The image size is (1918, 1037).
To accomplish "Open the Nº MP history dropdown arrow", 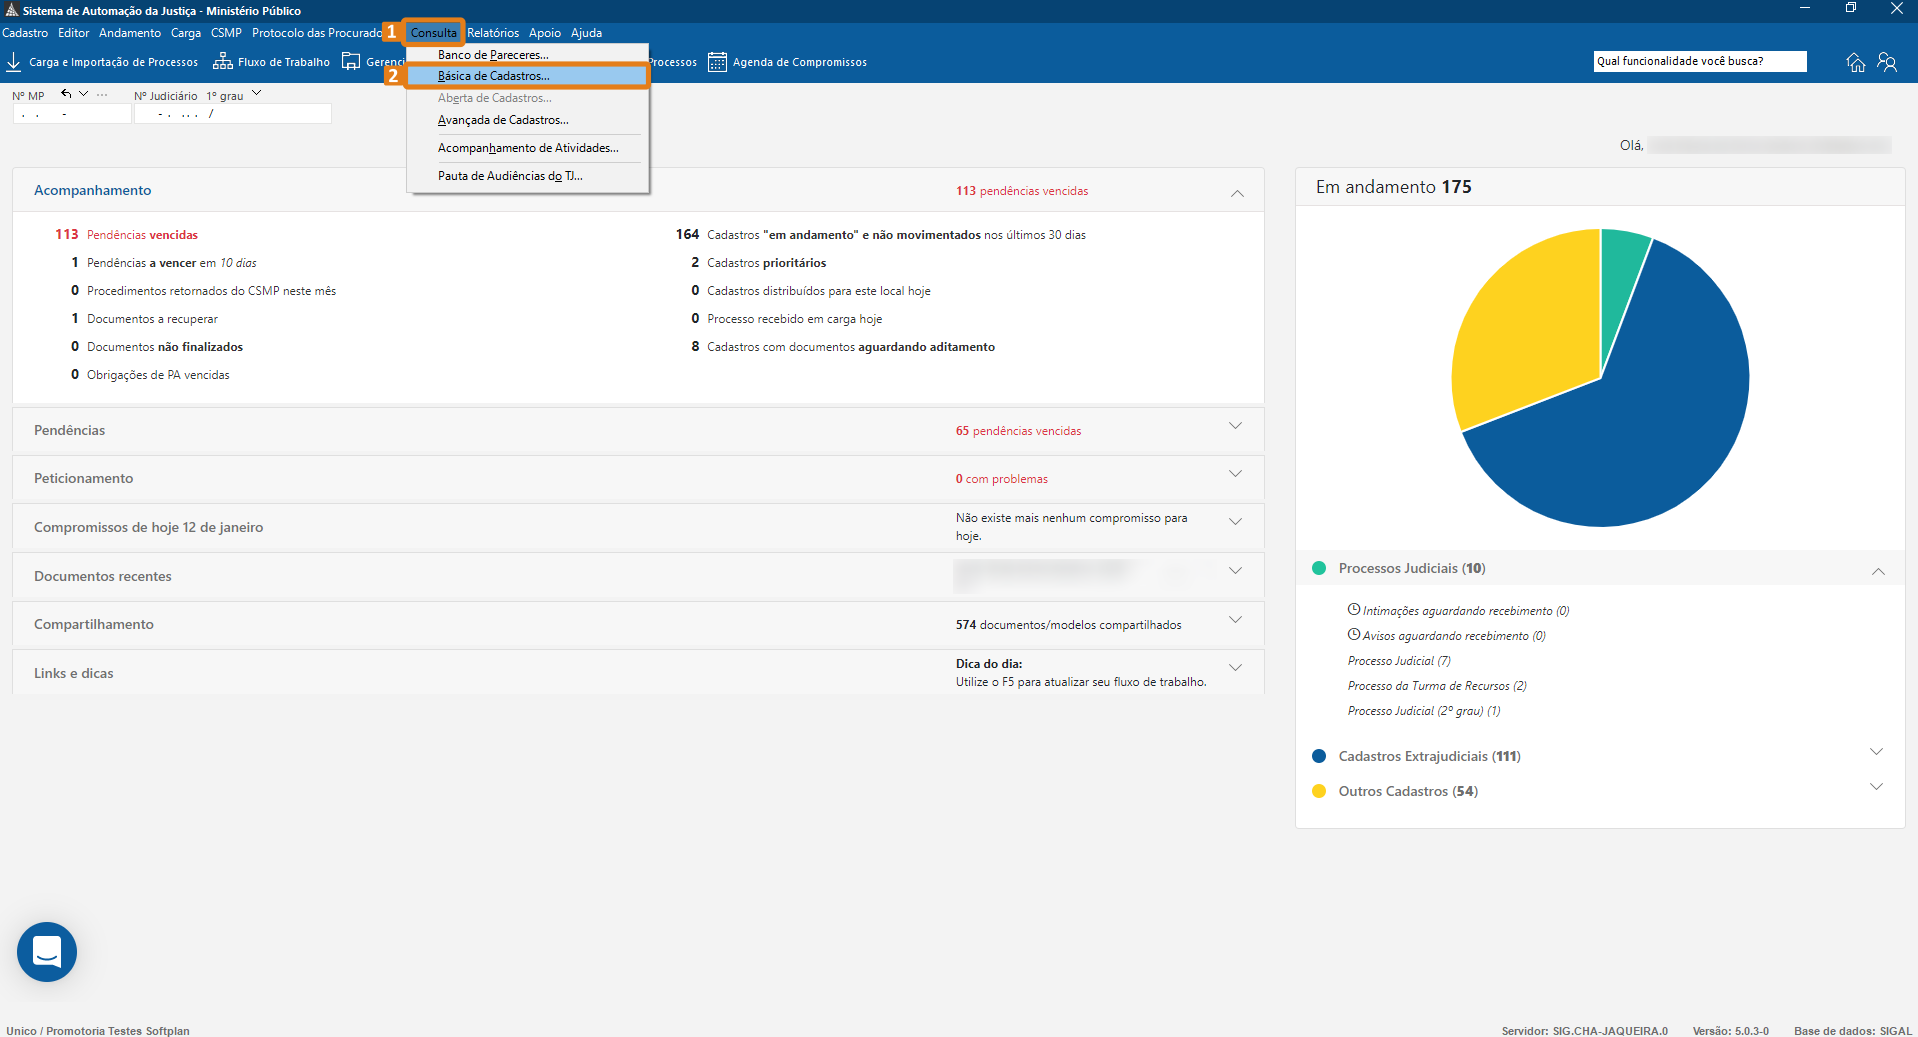I will click(84, 93).
